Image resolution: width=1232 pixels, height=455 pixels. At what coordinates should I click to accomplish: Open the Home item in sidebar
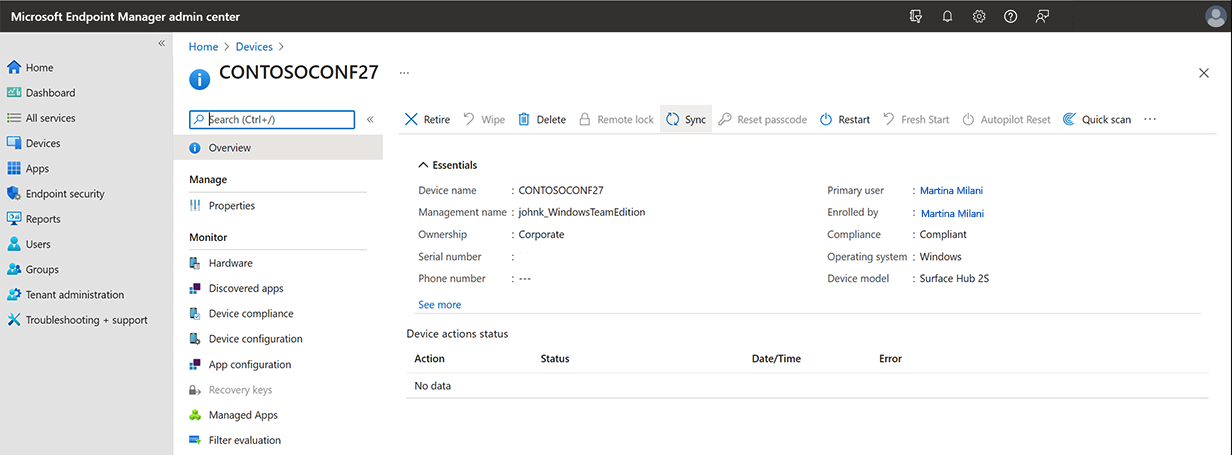pos(30,68)
